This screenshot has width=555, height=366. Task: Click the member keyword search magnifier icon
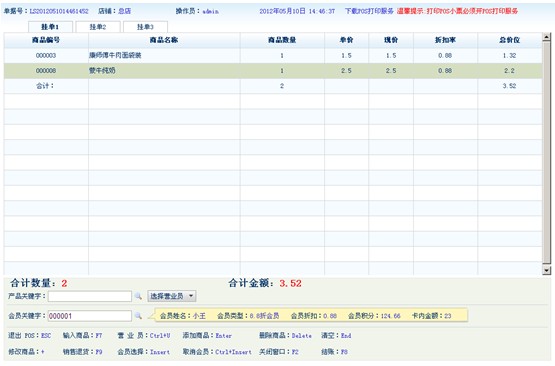tap(138, 316)
